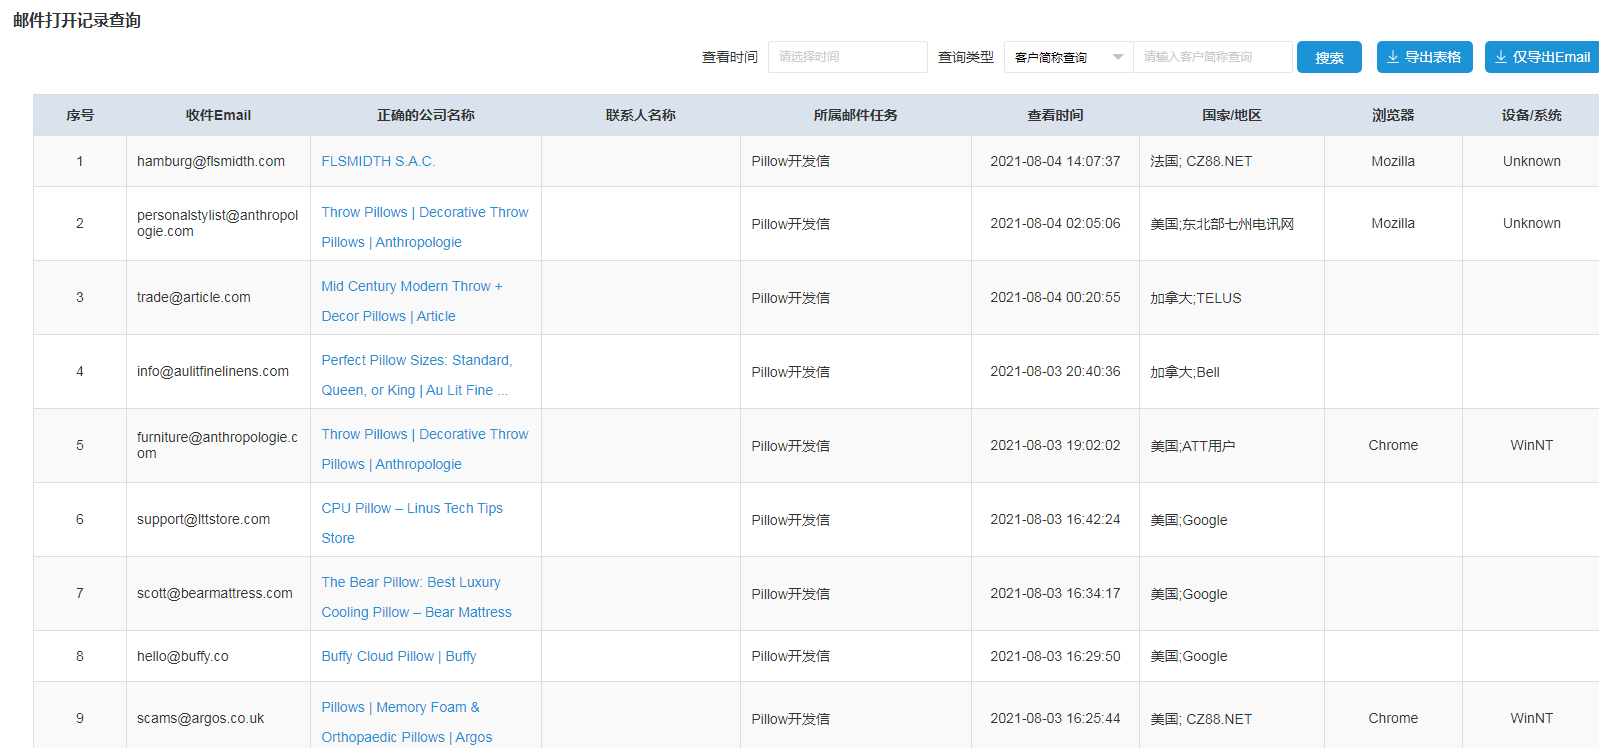
Task: Select email info@aulitfinelinens.com
Action: (x=213, y=371)
